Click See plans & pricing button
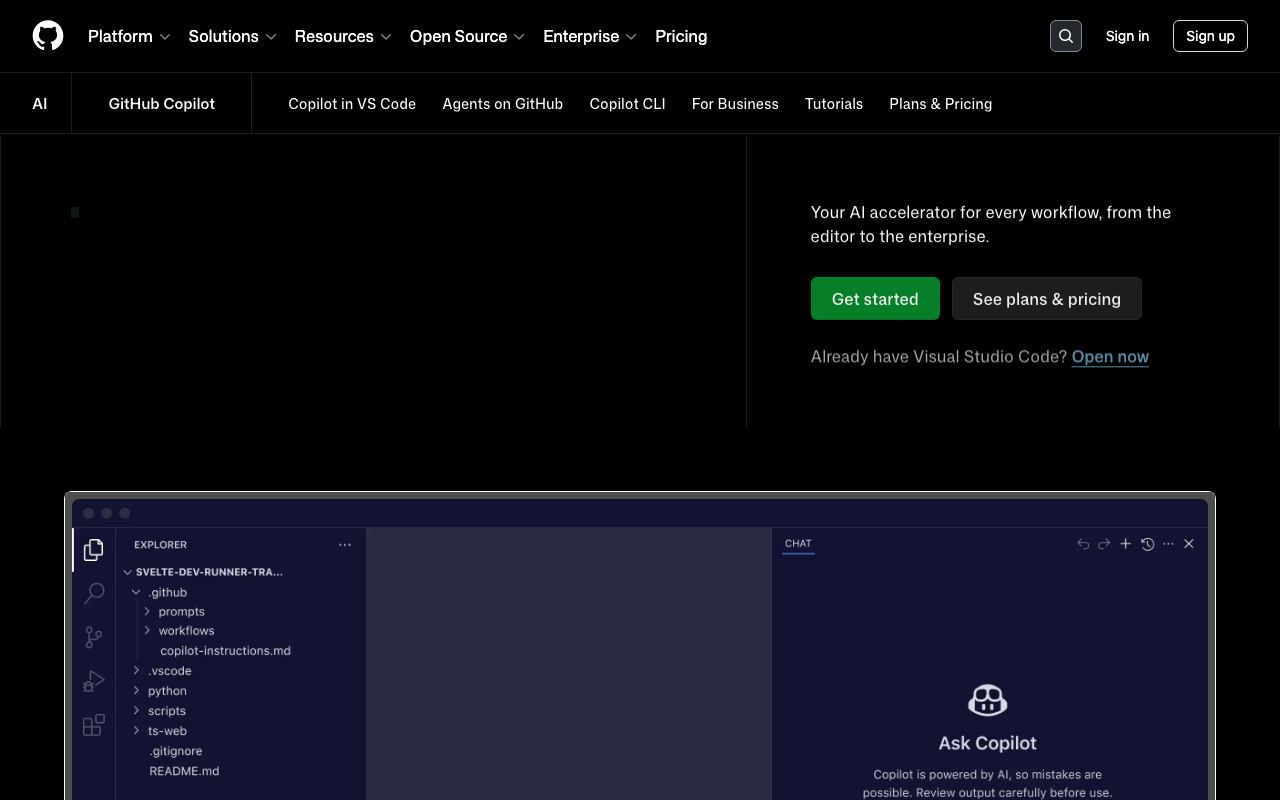This screenshot has height=800, width=1280. tap(1047, 299)
